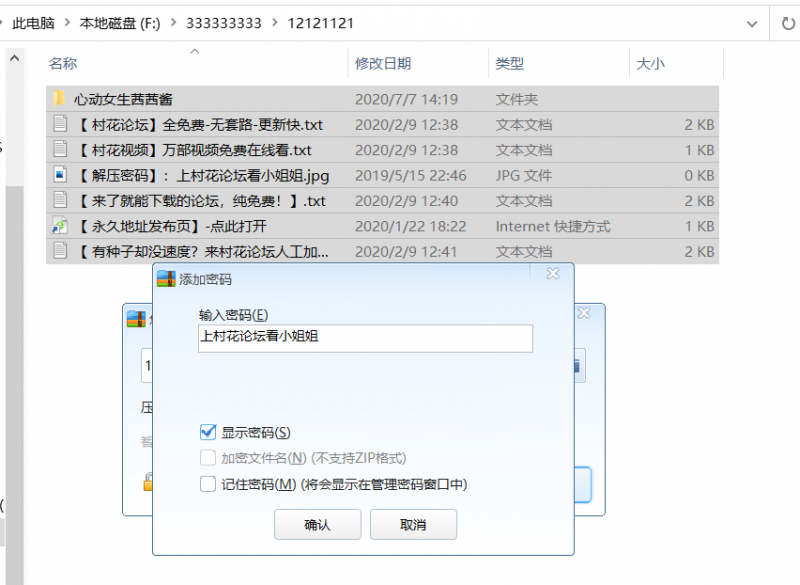Uncheck the 显示密码 checkbox
This screenshot has width=800, height=585.
[x=208, y=432]
